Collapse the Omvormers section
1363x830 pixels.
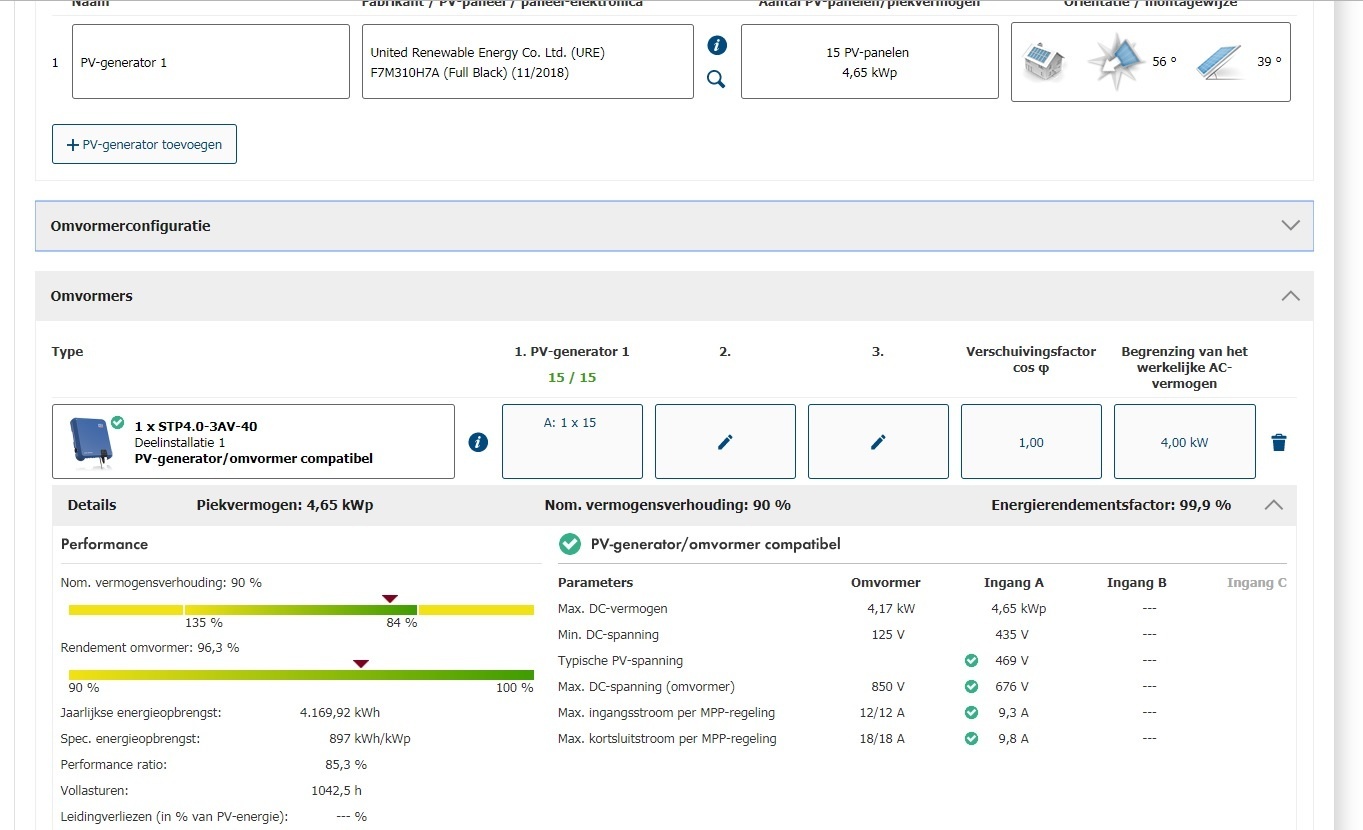[1290, 296]
